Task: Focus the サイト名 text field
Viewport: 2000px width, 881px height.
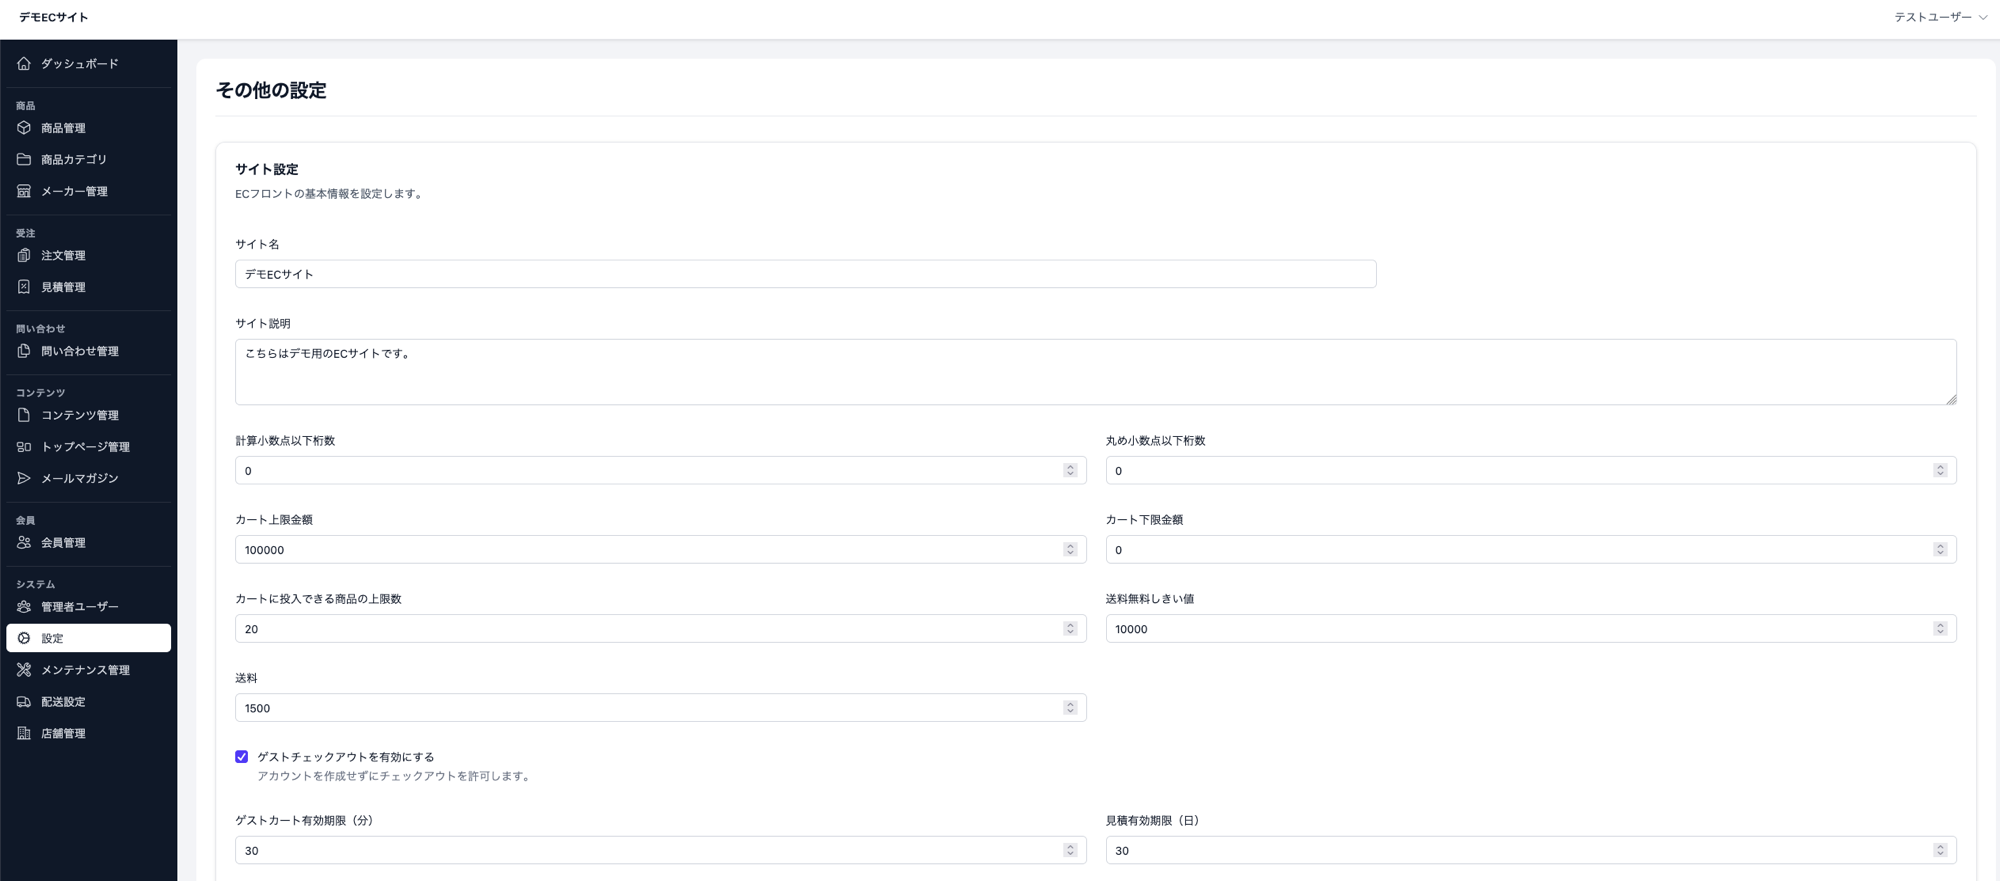Action: [x=806, y=274]
